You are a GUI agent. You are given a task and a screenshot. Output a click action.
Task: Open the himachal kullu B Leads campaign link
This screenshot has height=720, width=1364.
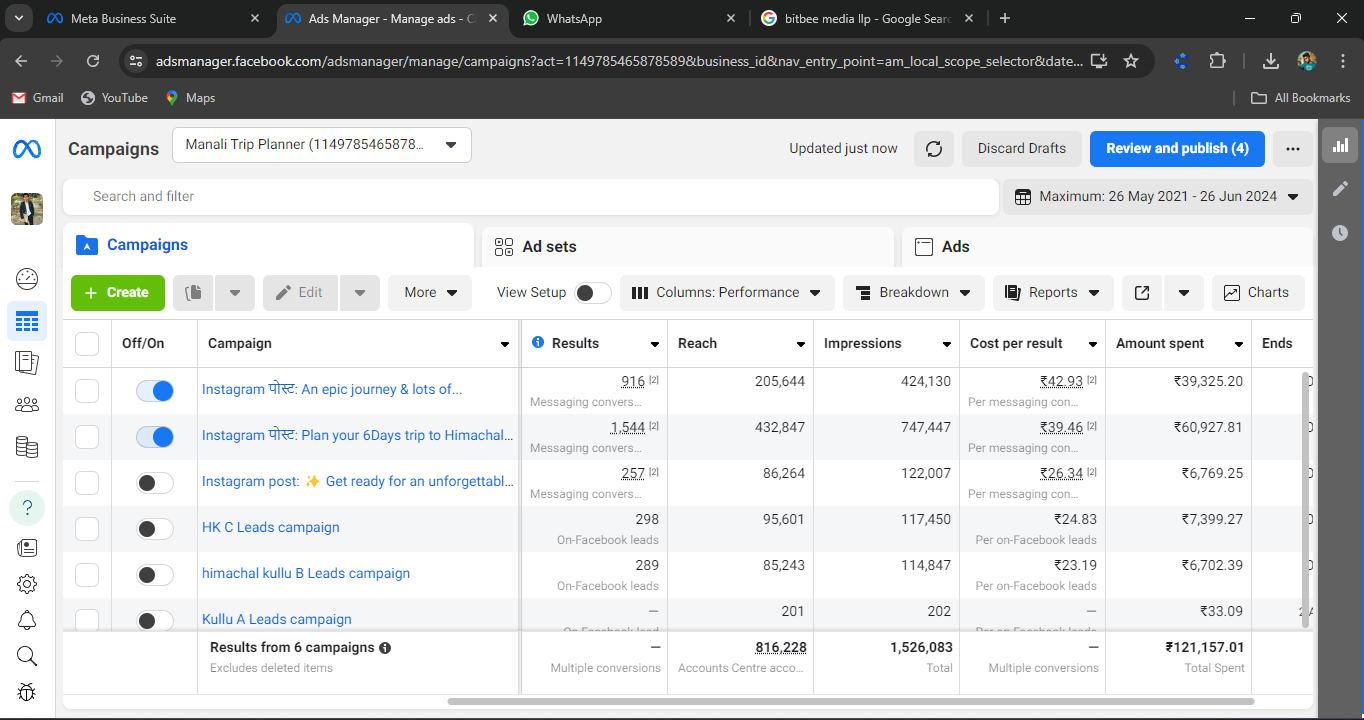pyautogui.click(x=305, y=573)
